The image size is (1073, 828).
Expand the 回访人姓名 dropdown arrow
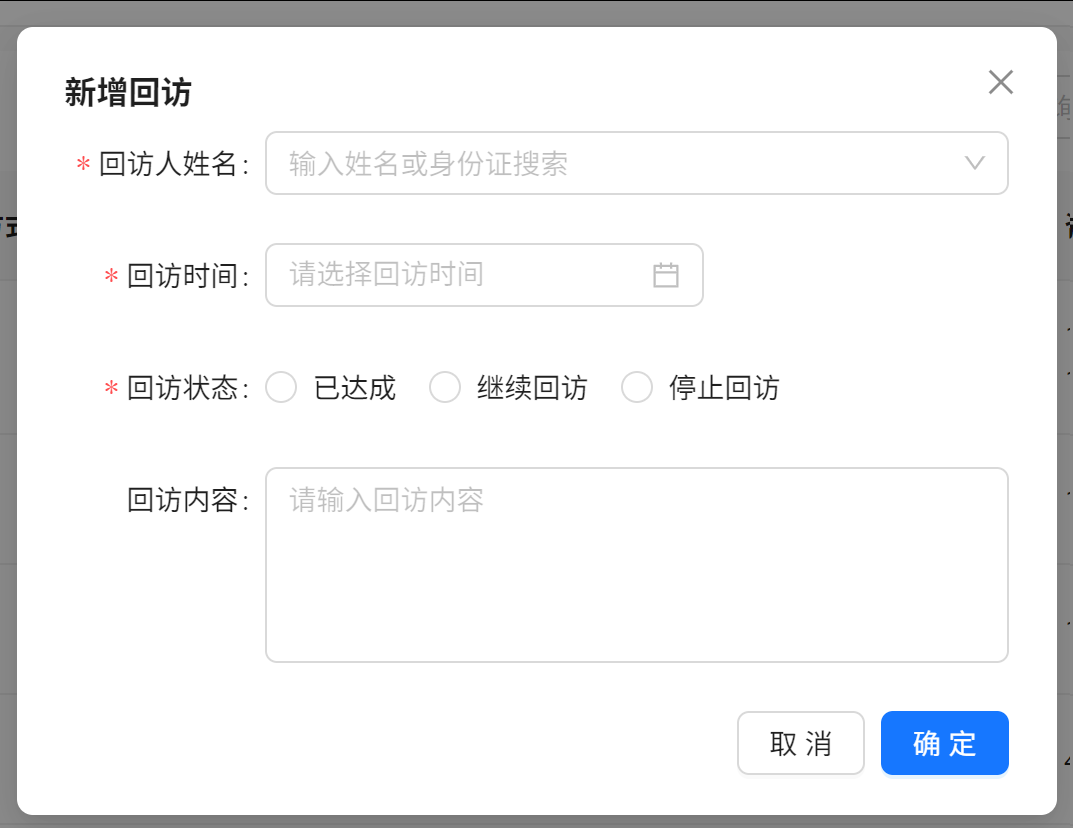(x=975, y=163)
